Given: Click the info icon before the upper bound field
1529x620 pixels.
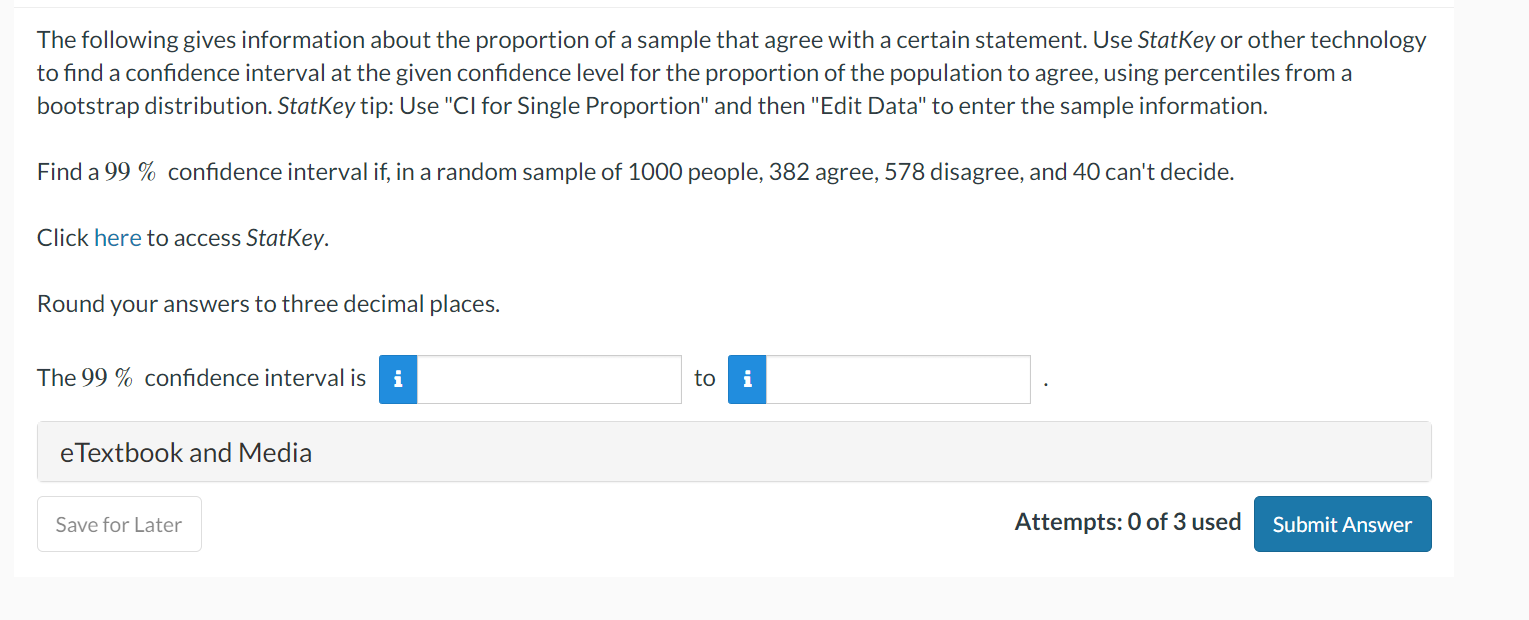Looking at the screenshot, I should tap(747, 380).
